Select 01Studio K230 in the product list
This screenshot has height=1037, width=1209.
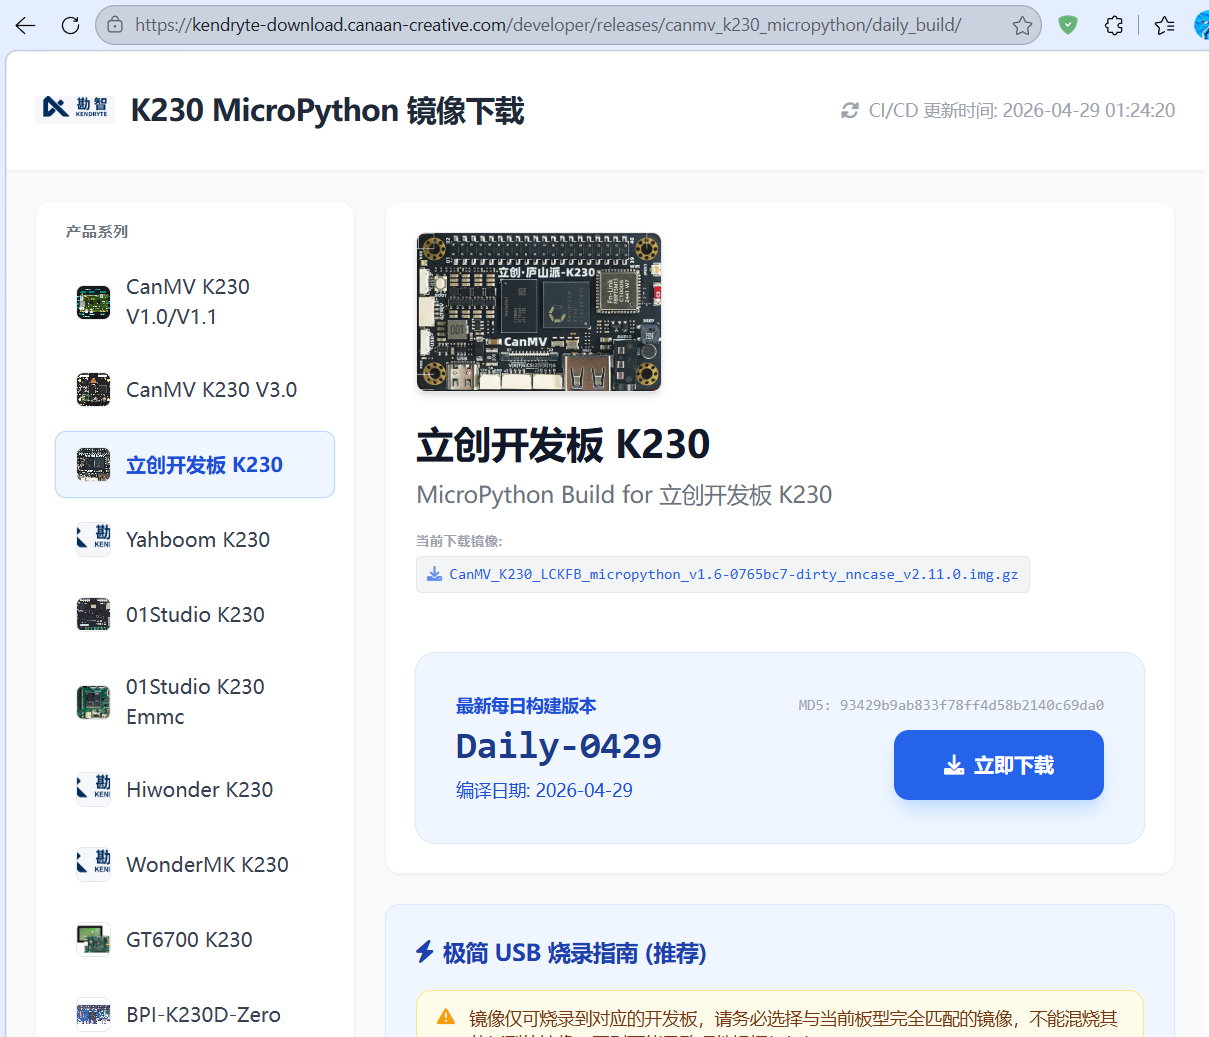click(x=195, y=614)
